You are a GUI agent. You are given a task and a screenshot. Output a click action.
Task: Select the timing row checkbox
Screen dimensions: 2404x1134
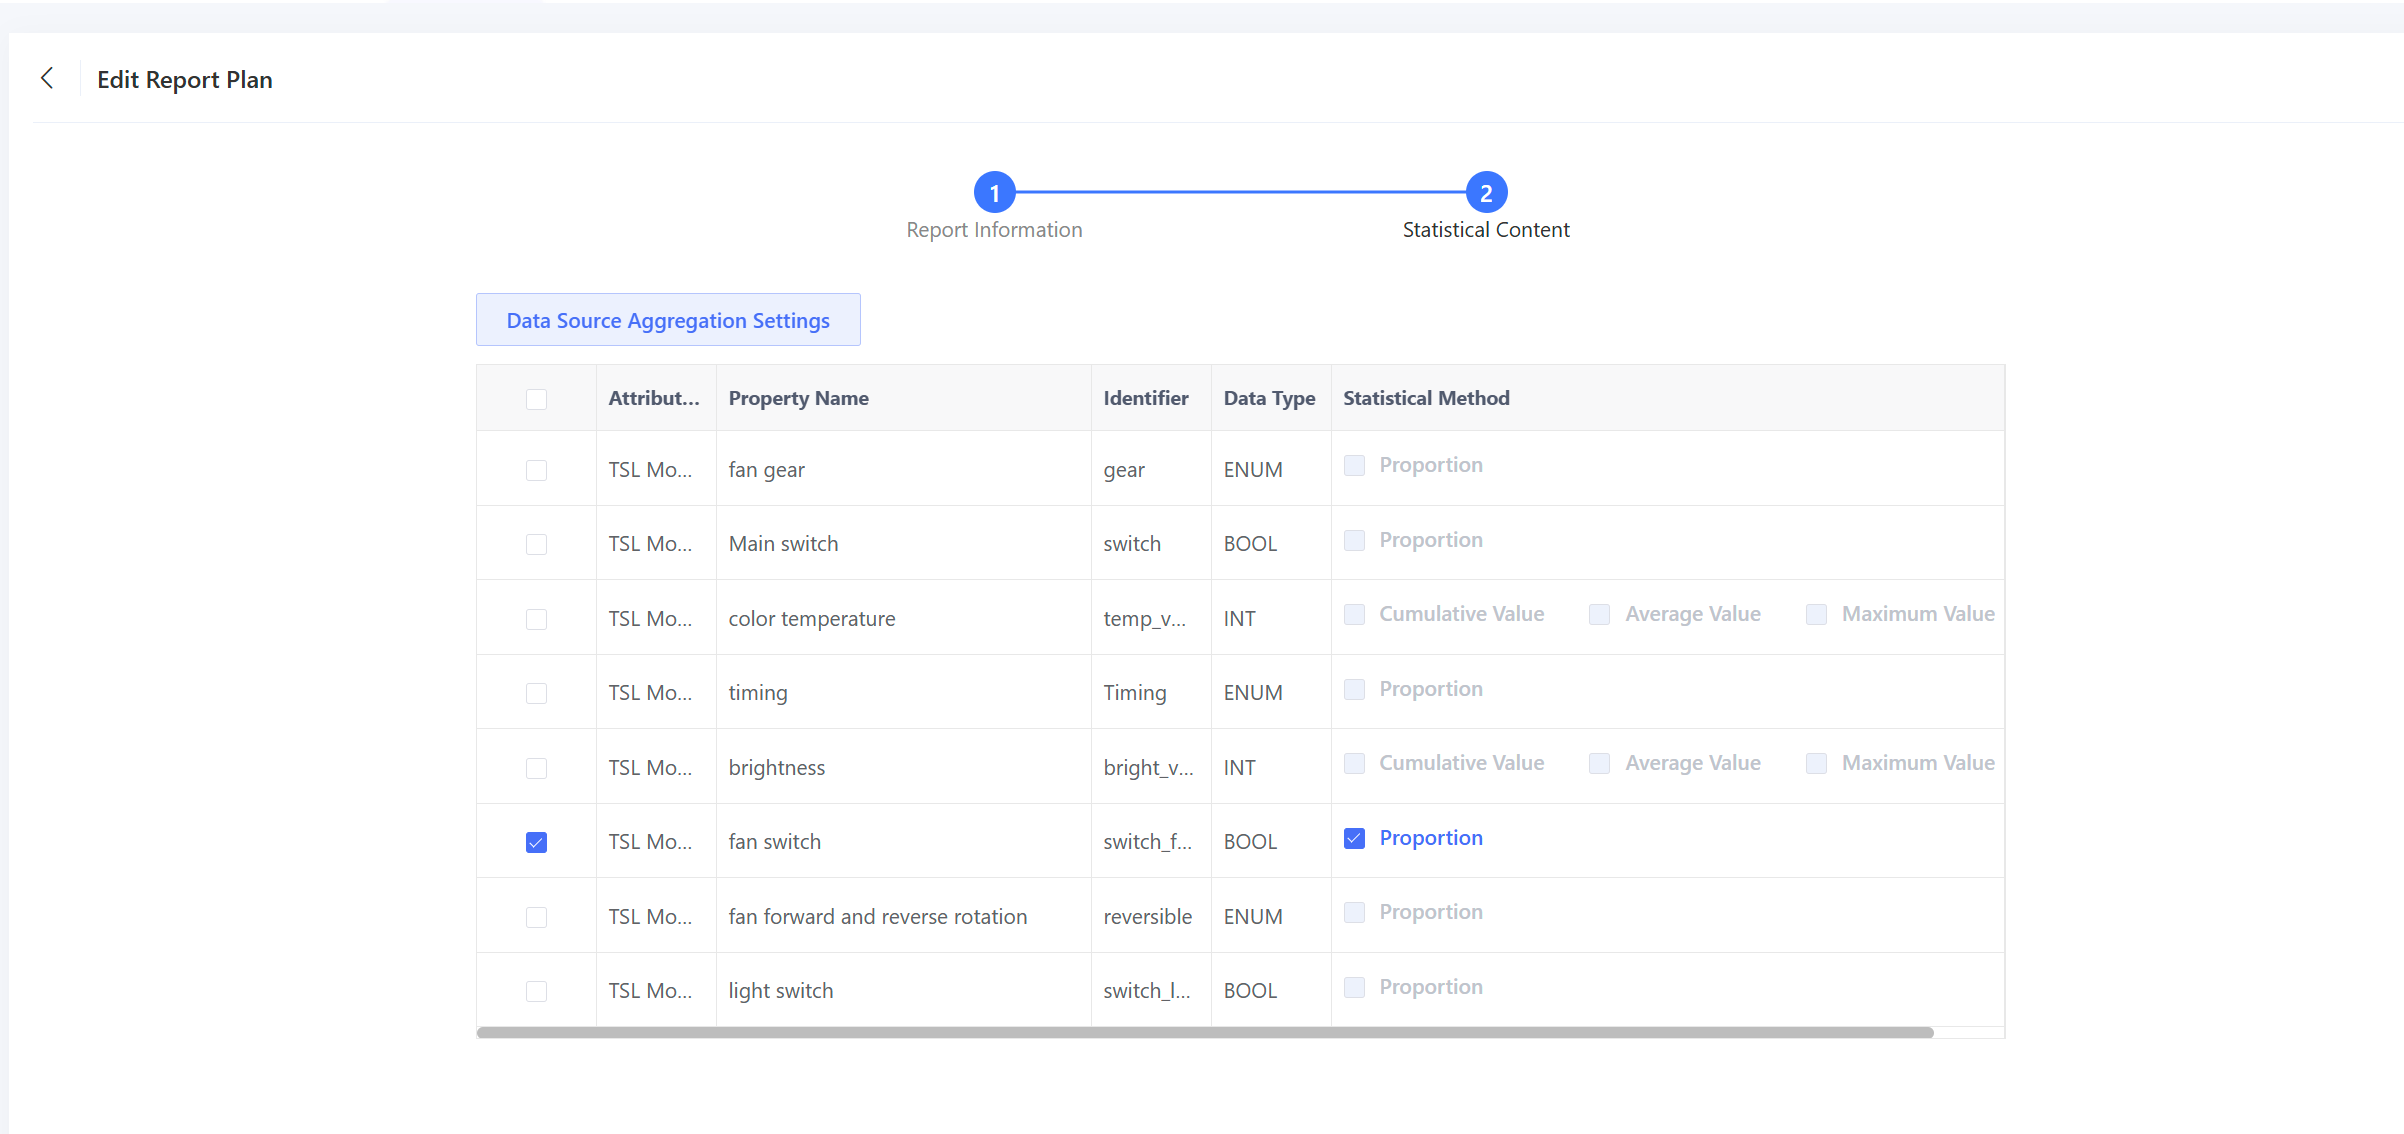point(536,693)
